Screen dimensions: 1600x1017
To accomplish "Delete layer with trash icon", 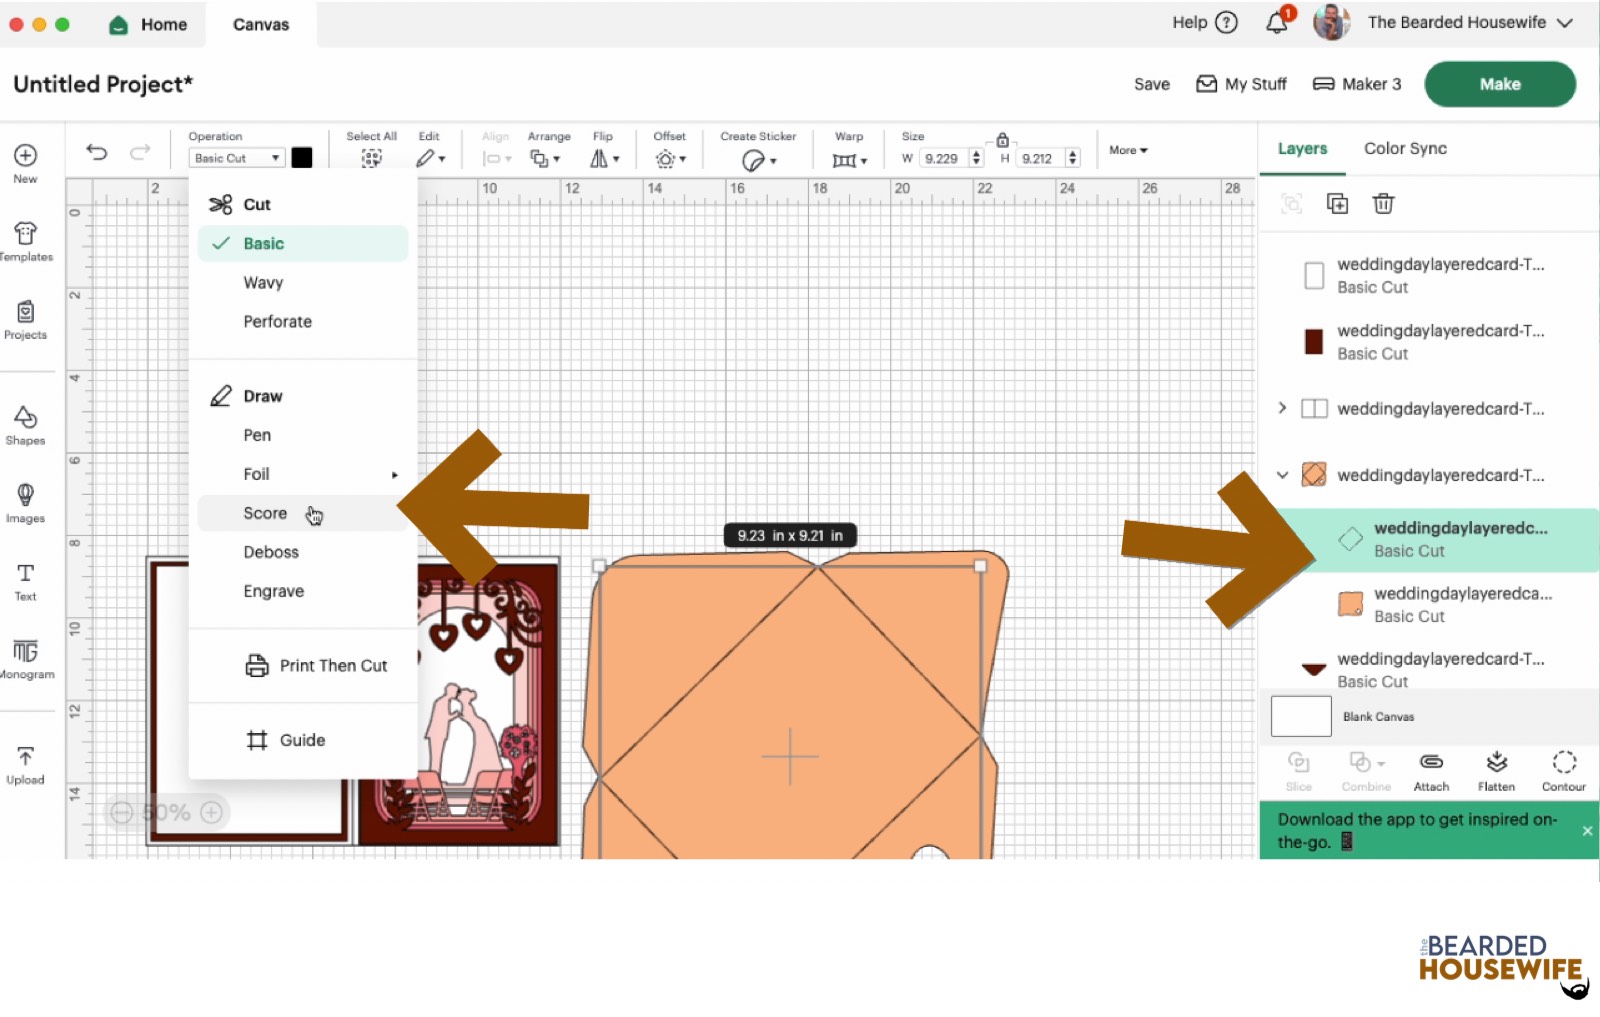I will 1383,204.
